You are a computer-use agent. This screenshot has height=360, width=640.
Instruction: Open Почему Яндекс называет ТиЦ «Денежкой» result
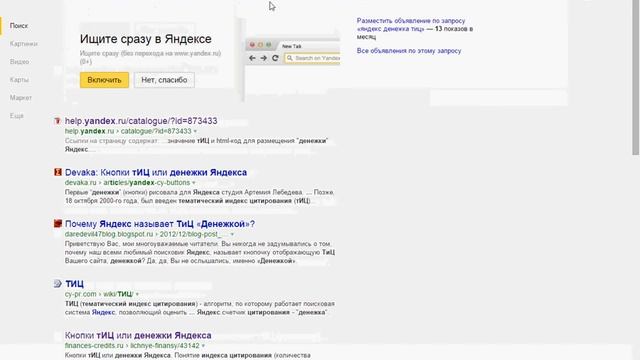160,224
